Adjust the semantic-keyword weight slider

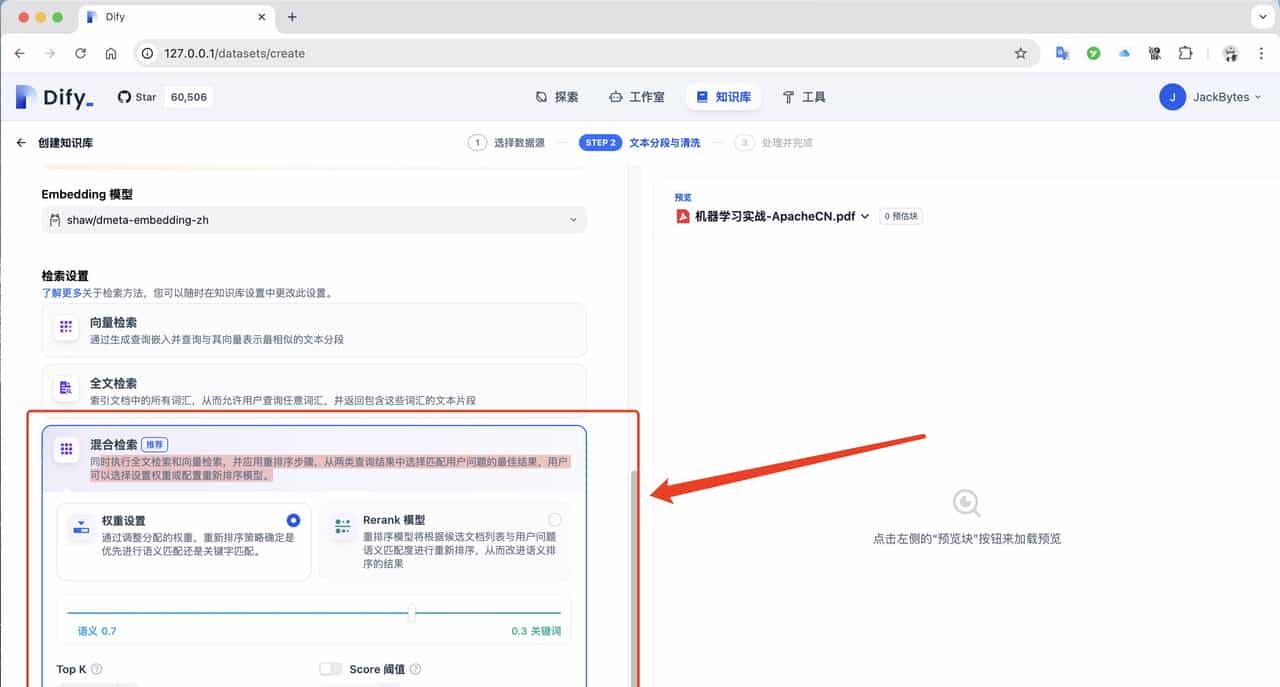point(412,615)
